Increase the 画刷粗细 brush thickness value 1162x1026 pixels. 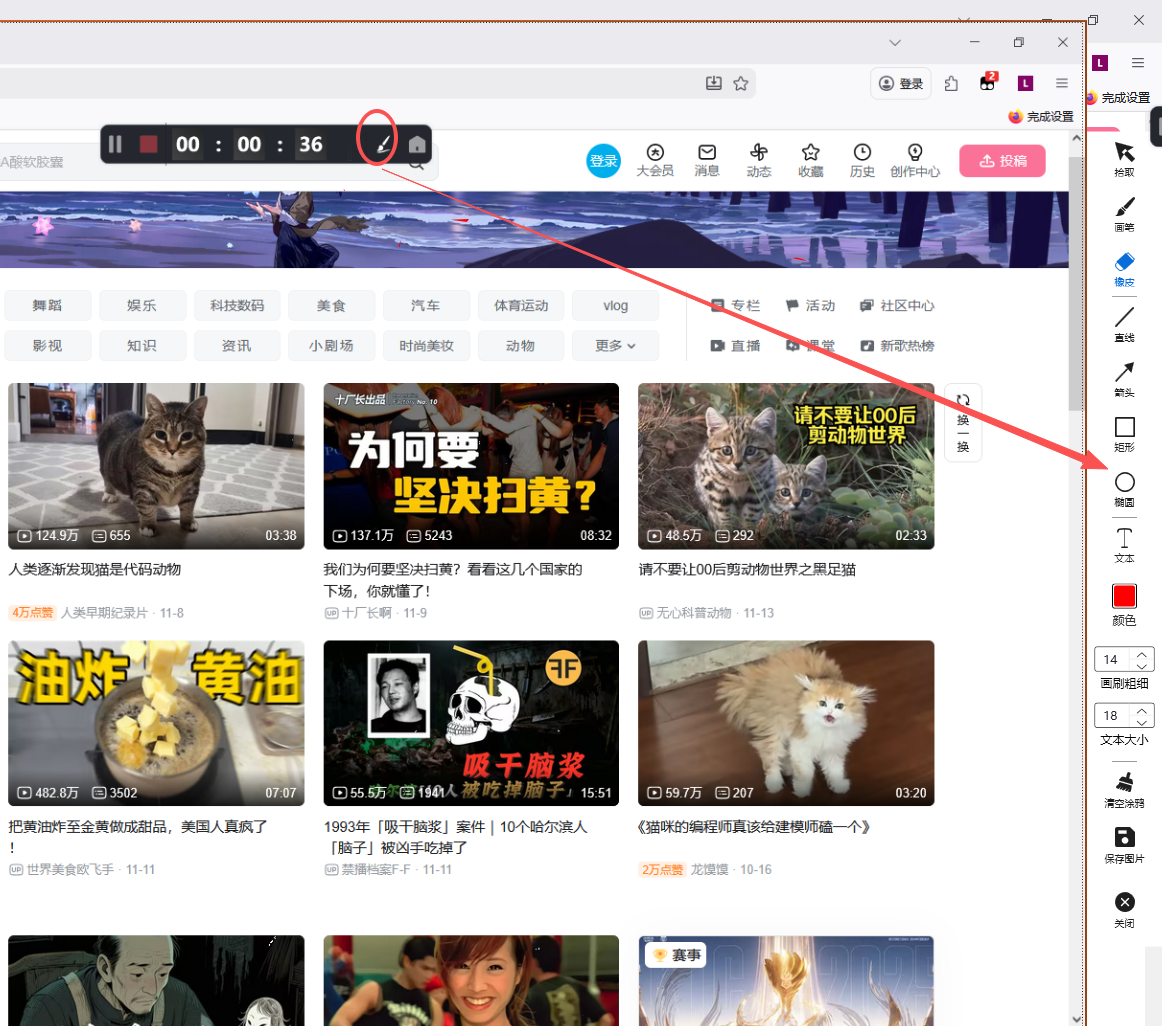coord(1142,653)
